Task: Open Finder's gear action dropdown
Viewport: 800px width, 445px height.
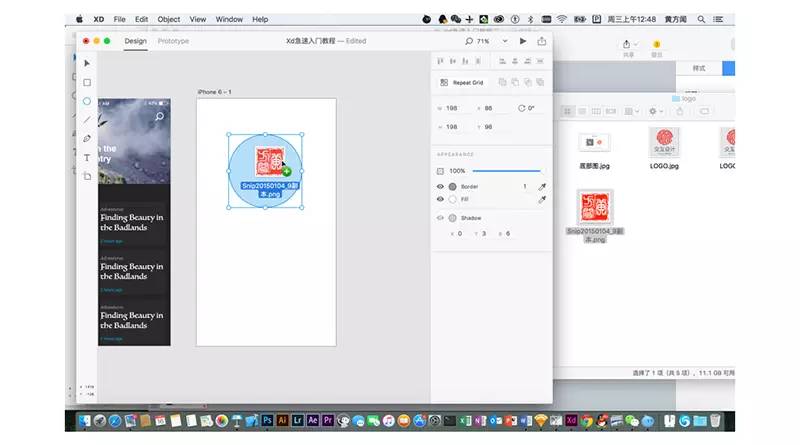Action: [655, 111]
